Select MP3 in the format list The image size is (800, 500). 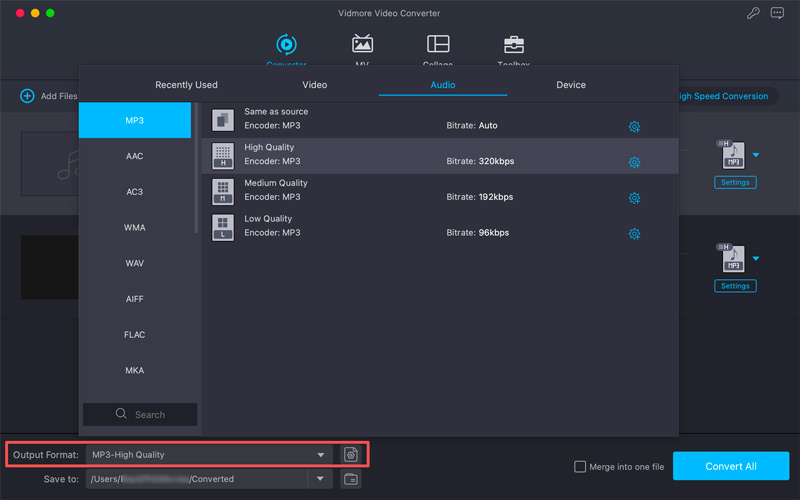[135, 120]
